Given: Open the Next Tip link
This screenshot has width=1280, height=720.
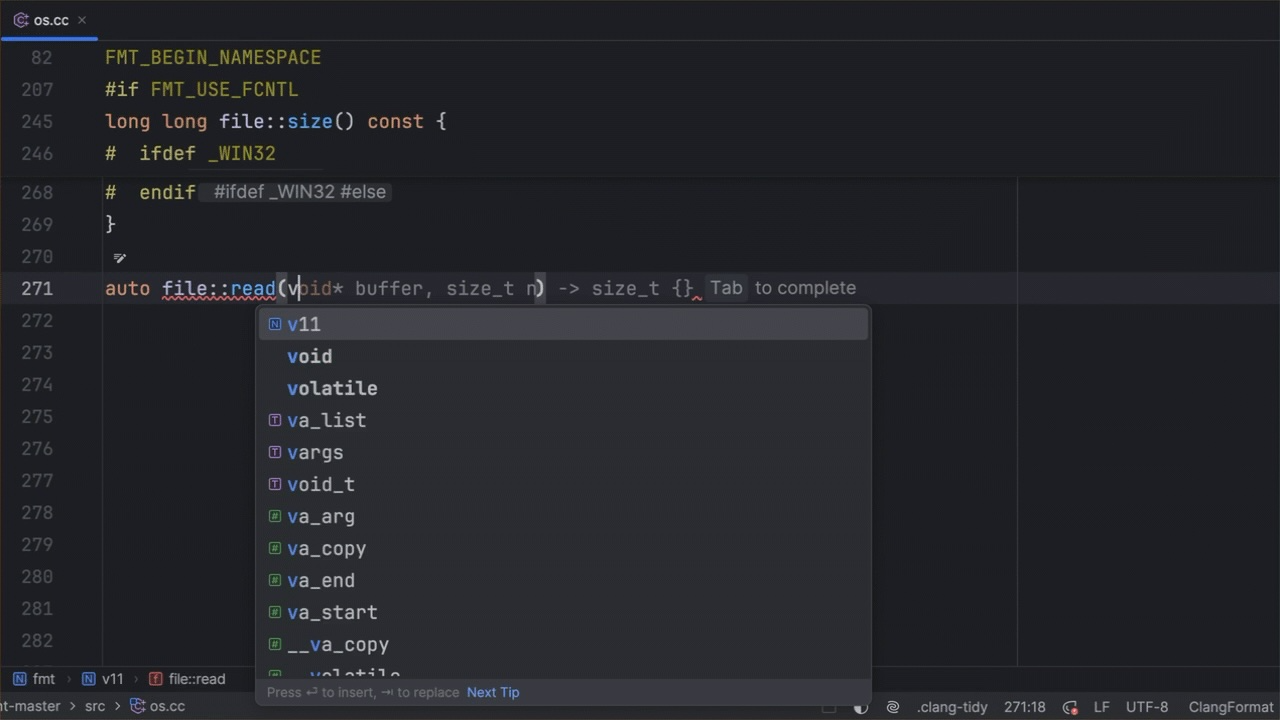Looking at the screenshot, I should 493,692.
